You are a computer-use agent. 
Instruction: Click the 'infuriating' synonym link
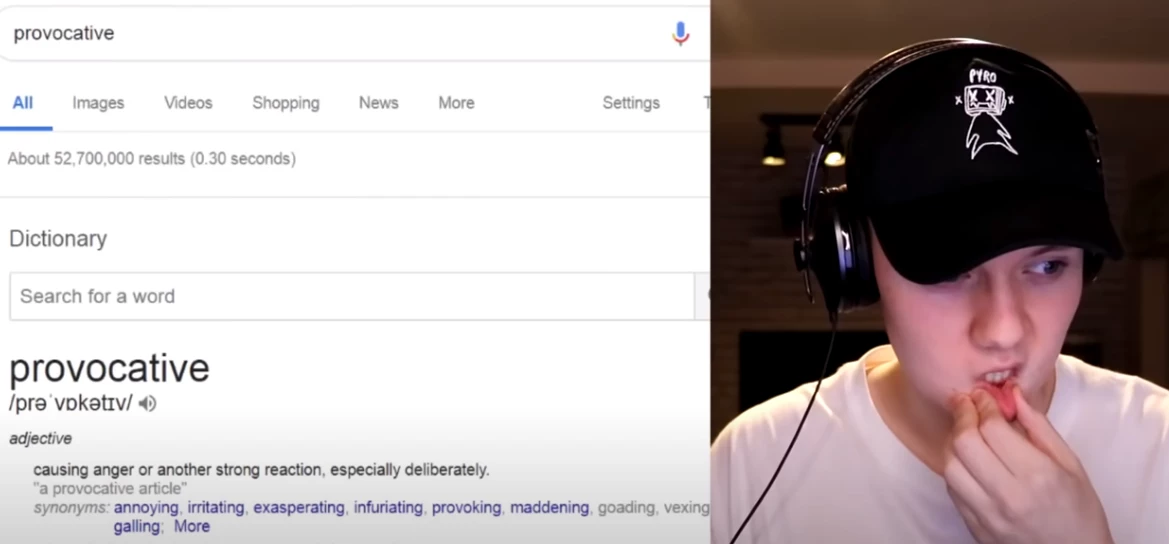388,508
